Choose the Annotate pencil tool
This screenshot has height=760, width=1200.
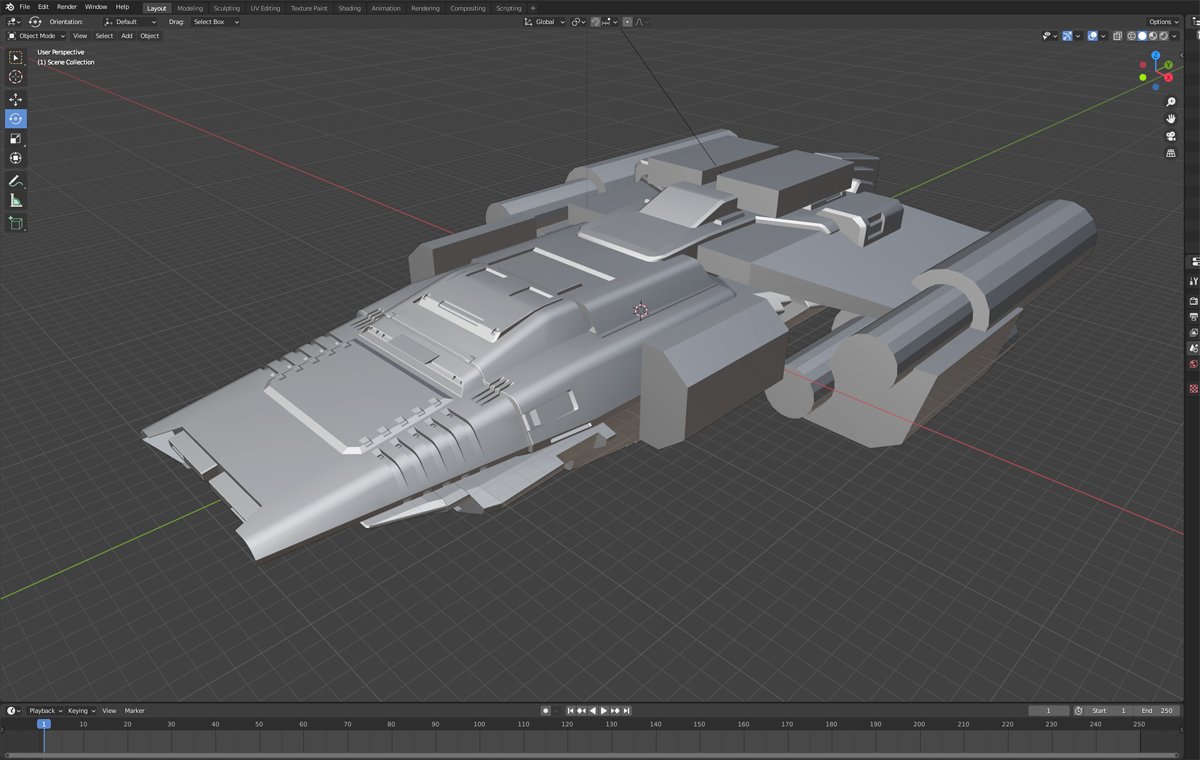(x=16, y=181)
